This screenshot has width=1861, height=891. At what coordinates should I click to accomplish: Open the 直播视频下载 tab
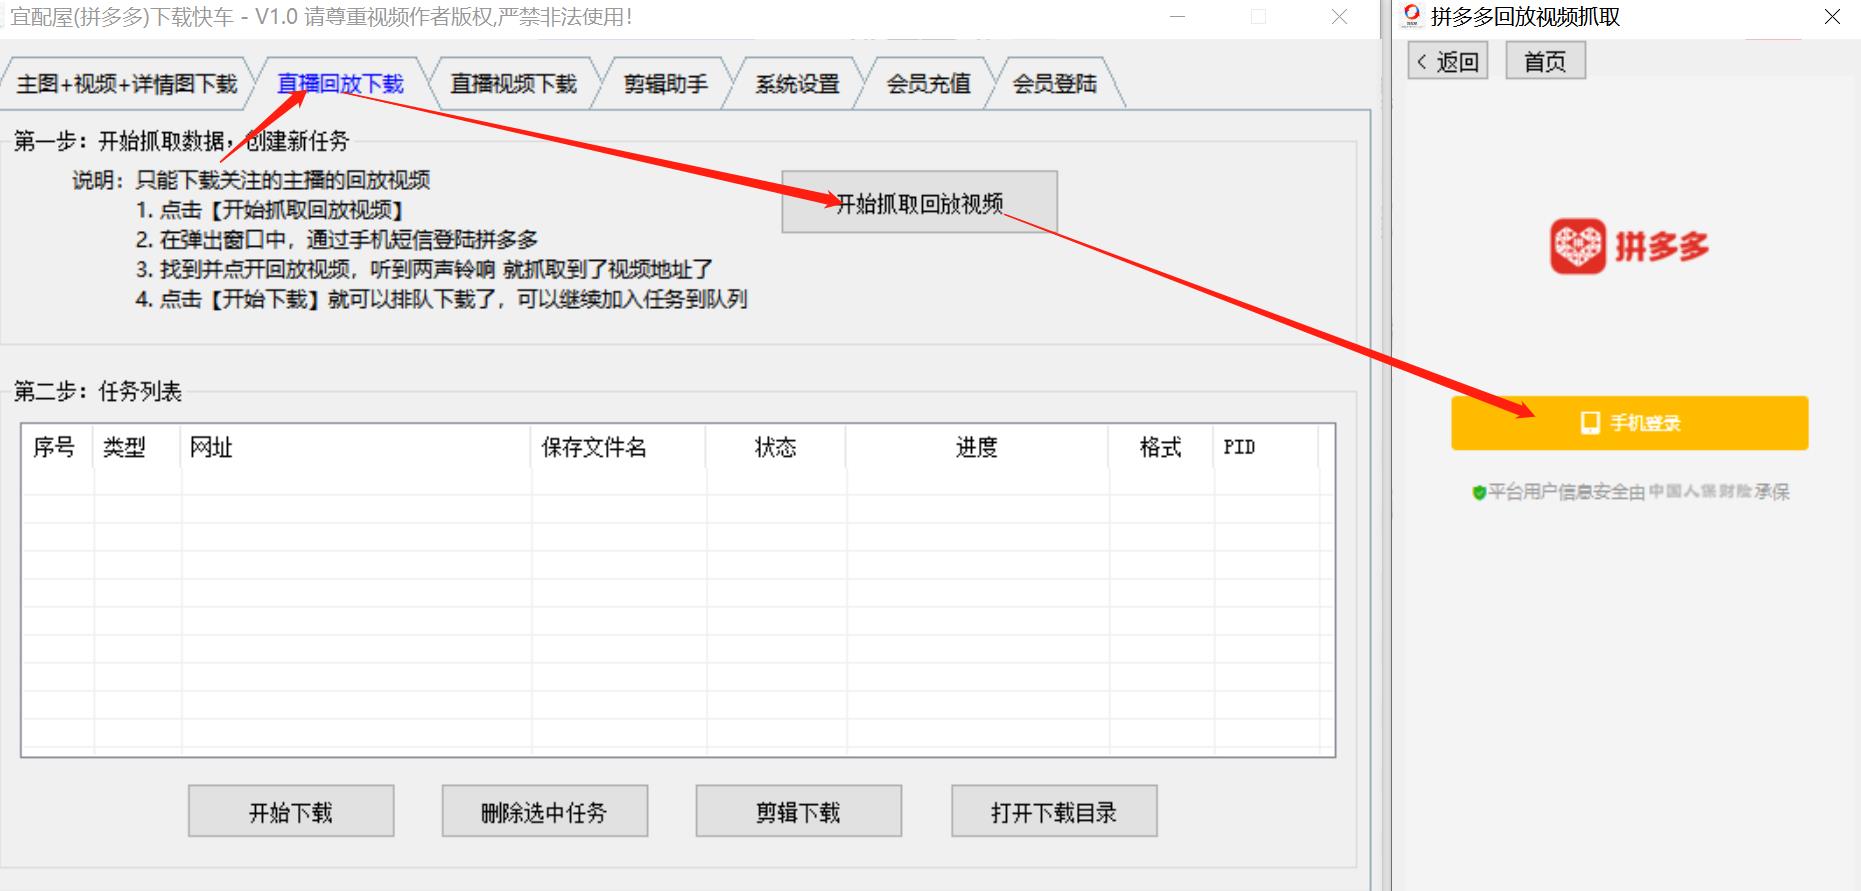(x=513, y=84)
